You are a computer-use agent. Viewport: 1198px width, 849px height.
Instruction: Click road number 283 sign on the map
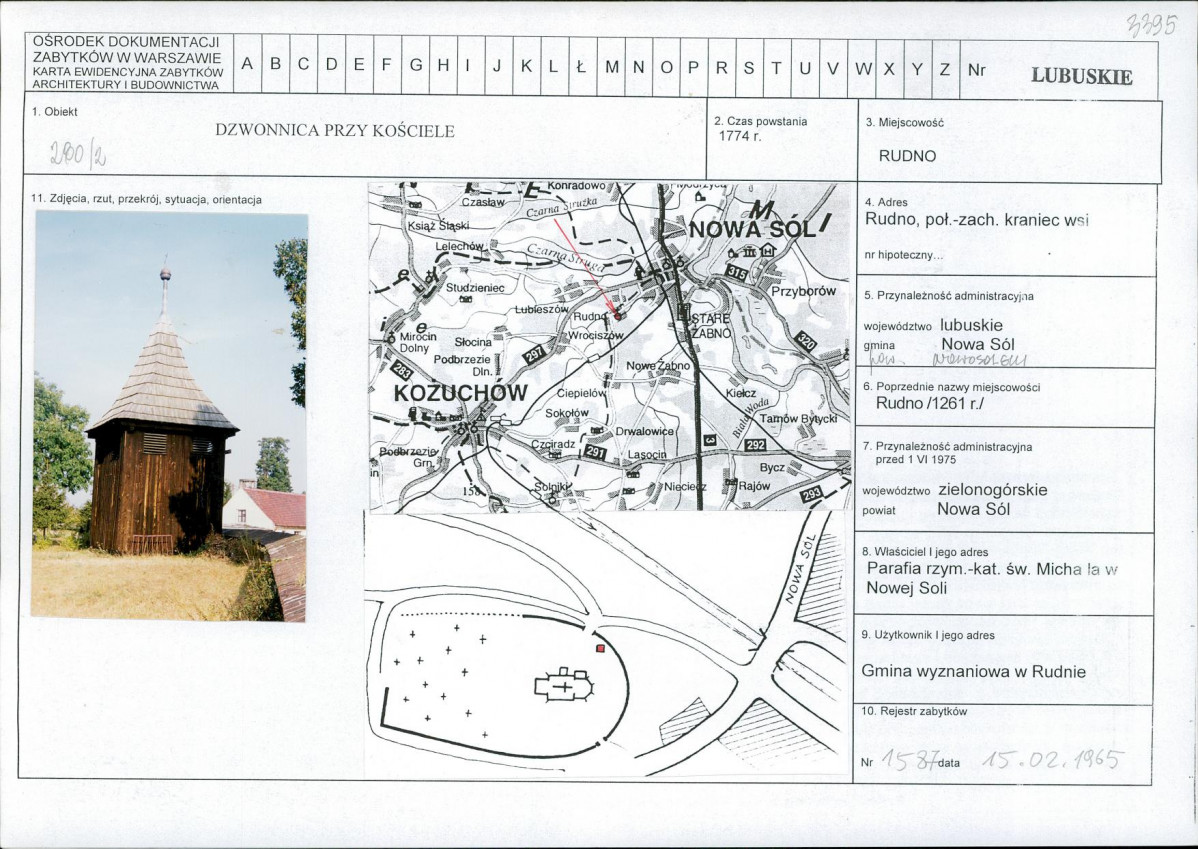coord(401,370)
